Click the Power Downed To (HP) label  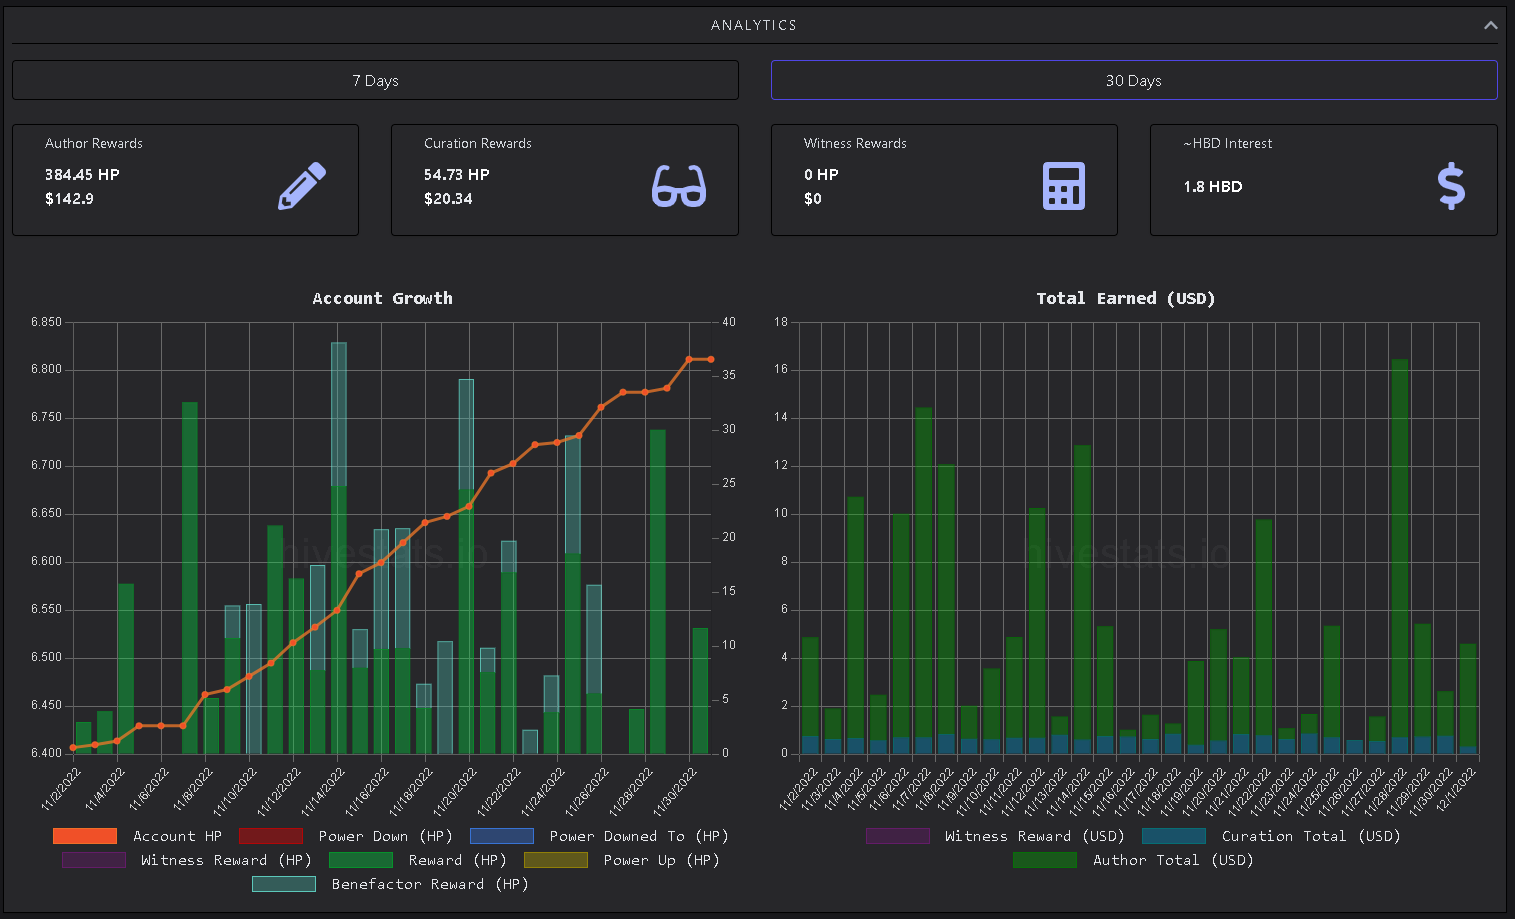point(639,836)
